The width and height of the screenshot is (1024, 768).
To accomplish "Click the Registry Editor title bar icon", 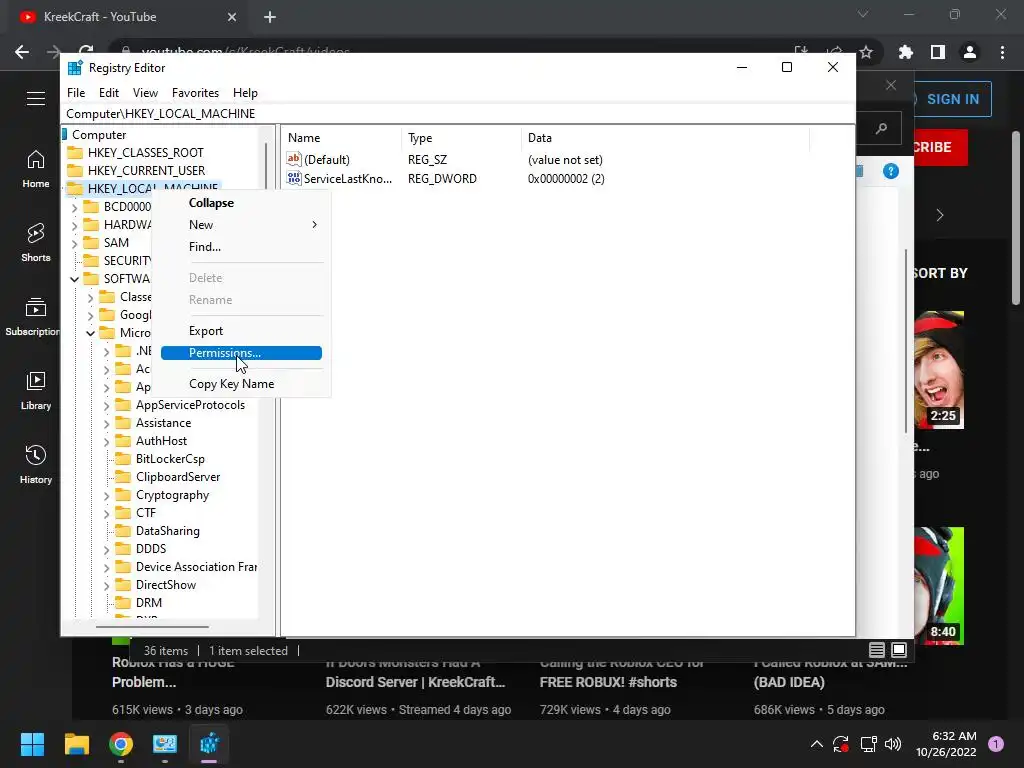I will 75,68.
